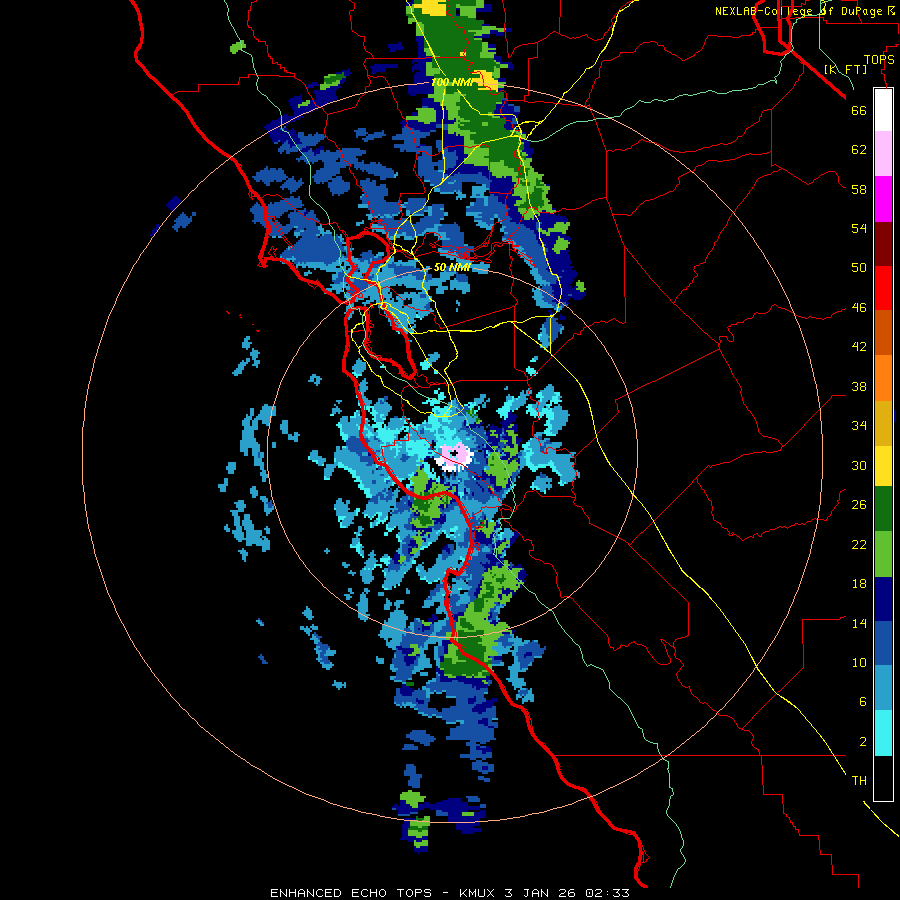Click the '3 JAN 26' date text
The image size is (900, 900).
(x=541, y=893)
